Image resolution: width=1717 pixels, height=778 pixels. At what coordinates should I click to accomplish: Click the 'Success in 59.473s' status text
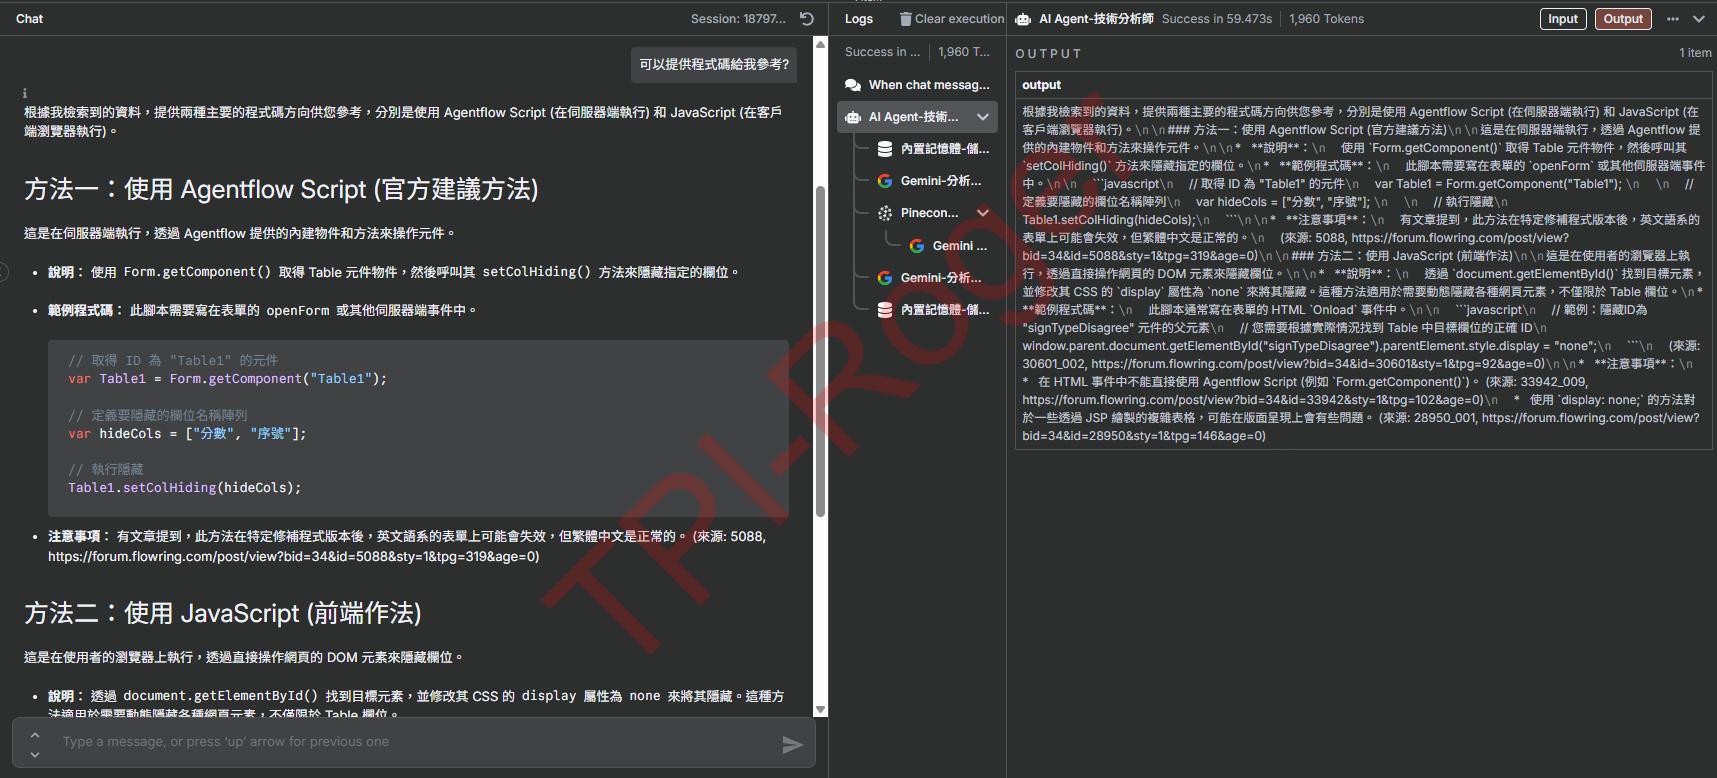1217,19
